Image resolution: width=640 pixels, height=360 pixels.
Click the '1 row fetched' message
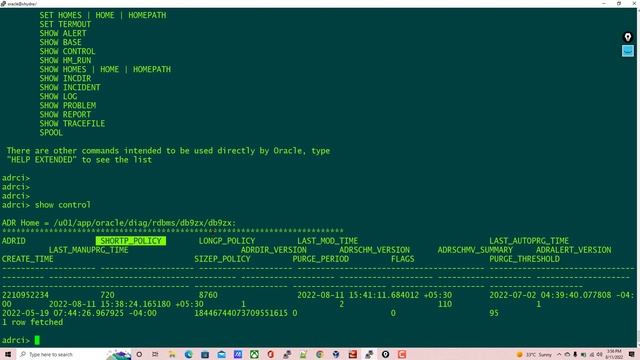pyautogui.click(x=32, y=322)
